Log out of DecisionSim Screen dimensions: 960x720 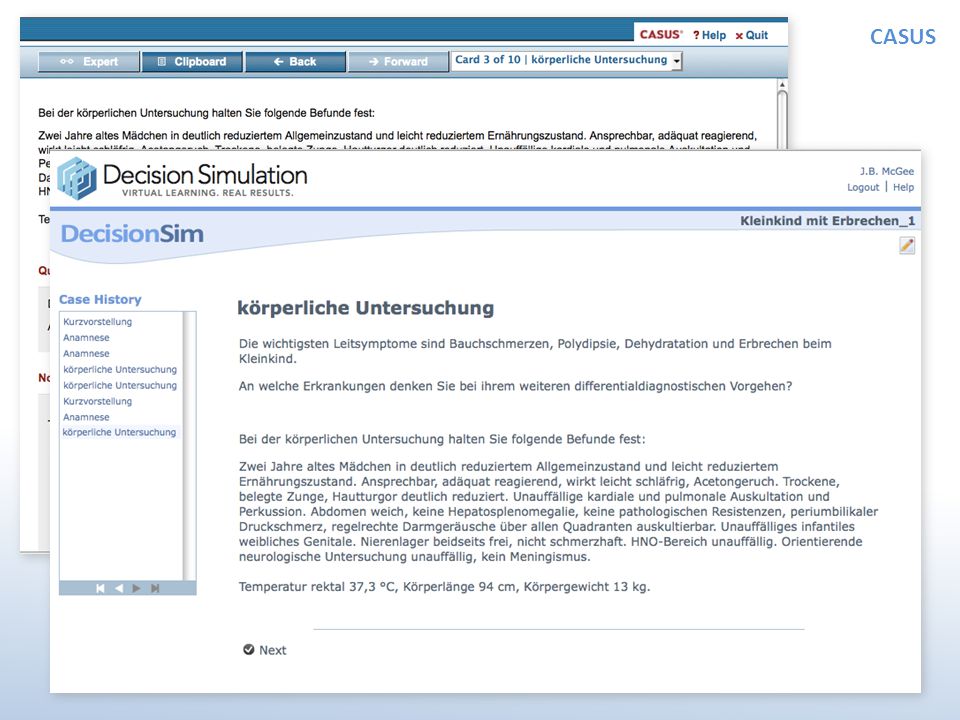[x=863, y=187]
